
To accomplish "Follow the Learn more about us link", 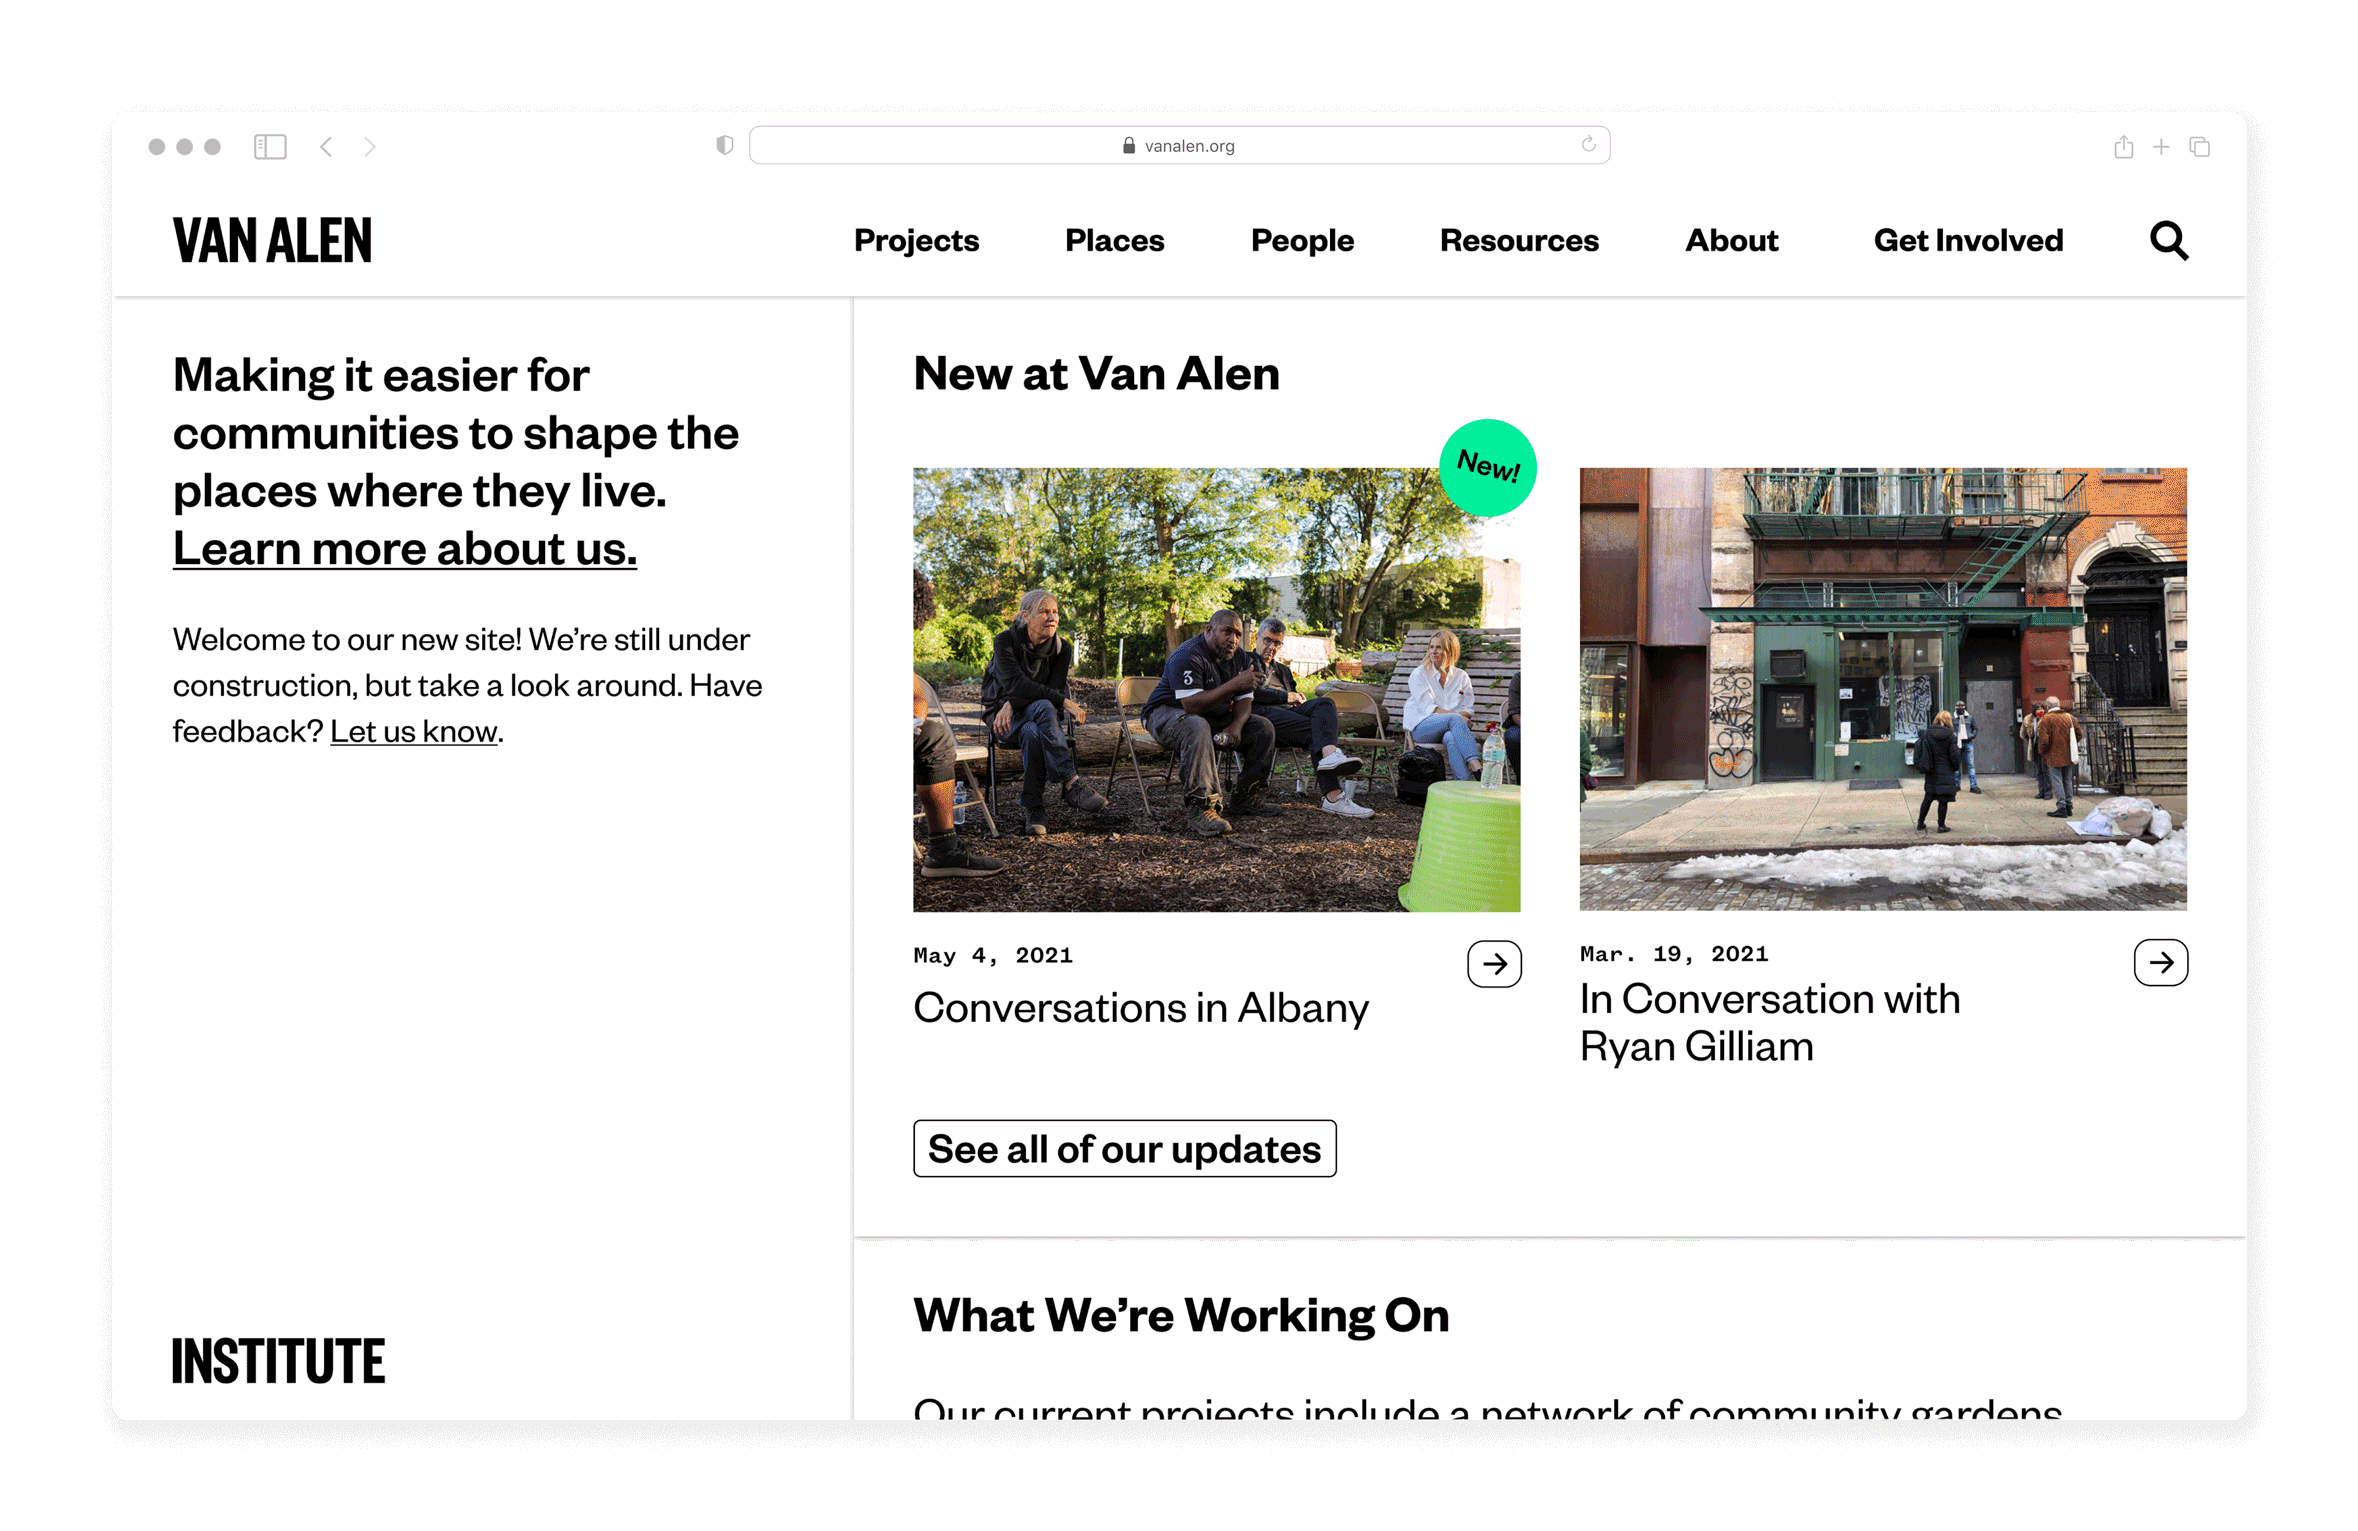I will pyautogui.click(x=404, y=548).
